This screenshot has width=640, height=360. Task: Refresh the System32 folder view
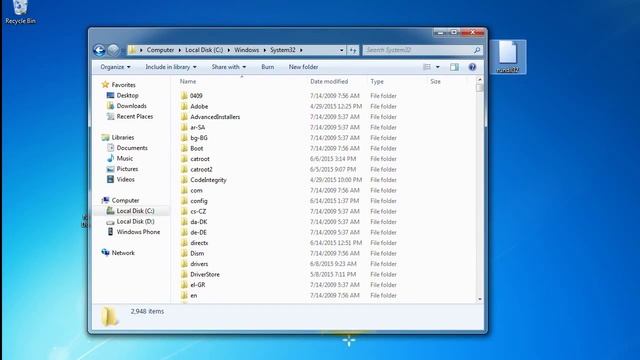tap(353, 50)
